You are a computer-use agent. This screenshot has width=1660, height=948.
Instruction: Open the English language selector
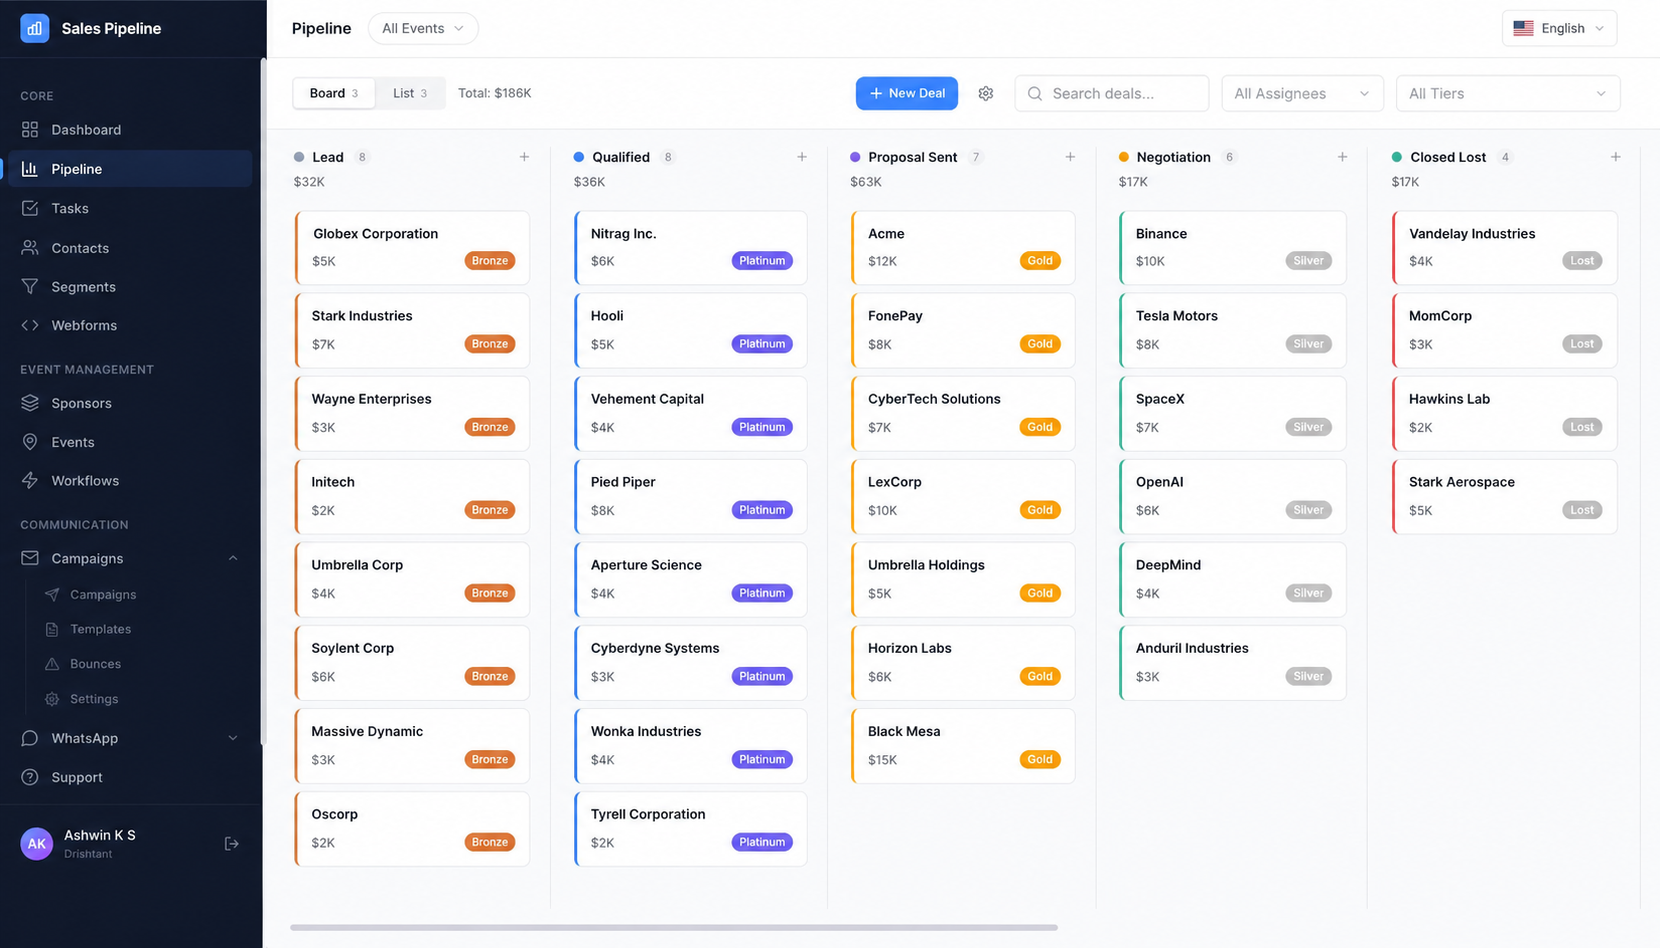pos(1559,28)
